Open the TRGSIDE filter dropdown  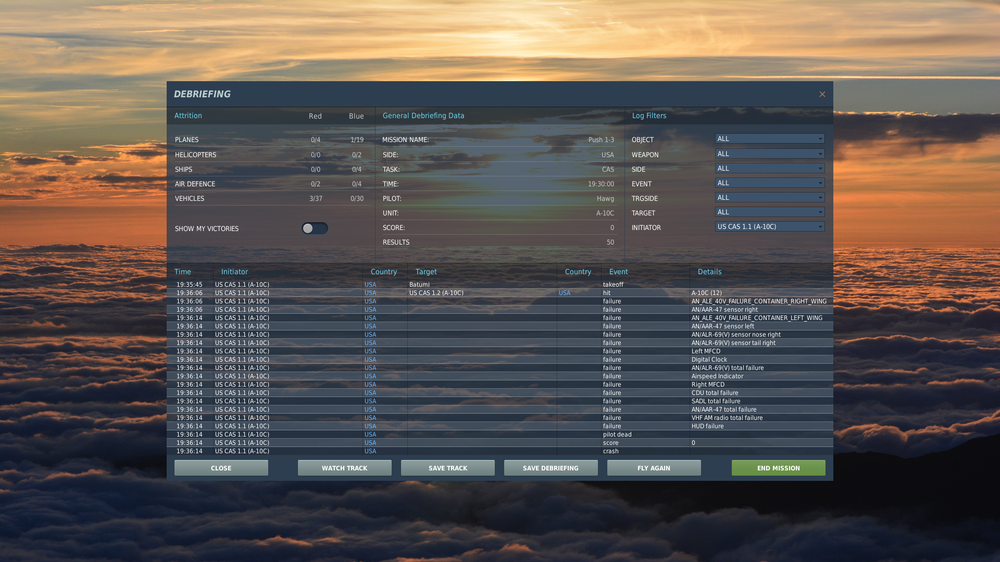click(770, 198)
